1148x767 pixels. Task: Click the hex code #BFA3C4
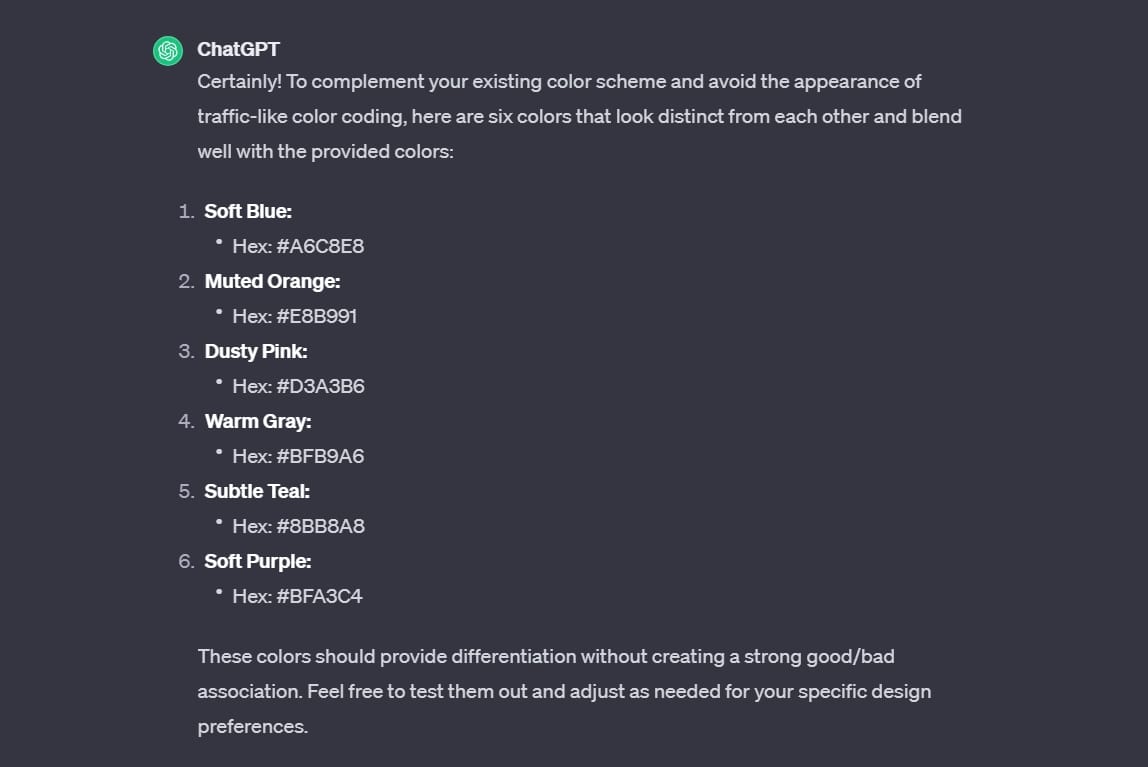point(319,596)
